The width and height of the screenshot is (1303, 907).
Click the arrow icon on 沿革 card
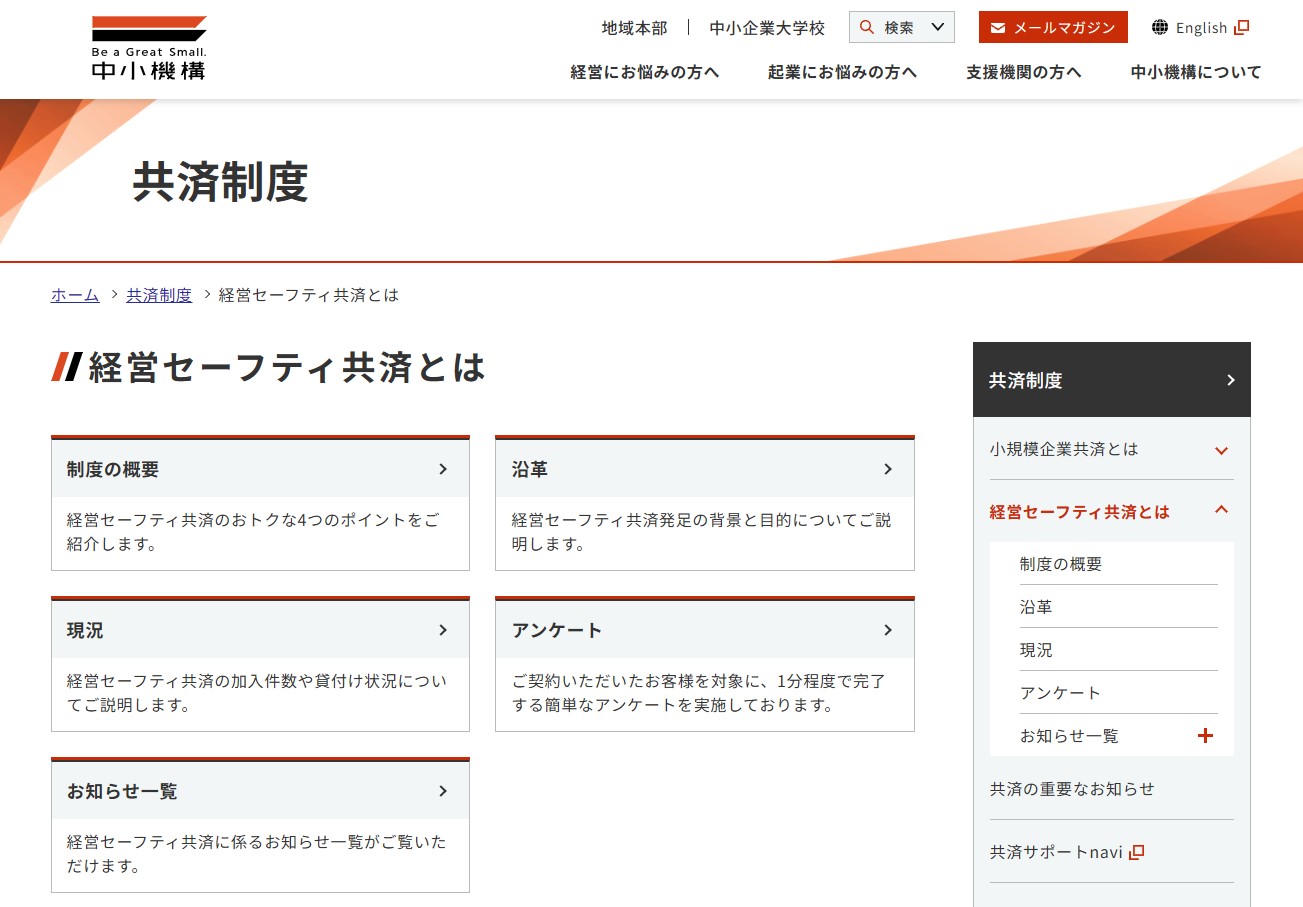[x=888, y=469]
